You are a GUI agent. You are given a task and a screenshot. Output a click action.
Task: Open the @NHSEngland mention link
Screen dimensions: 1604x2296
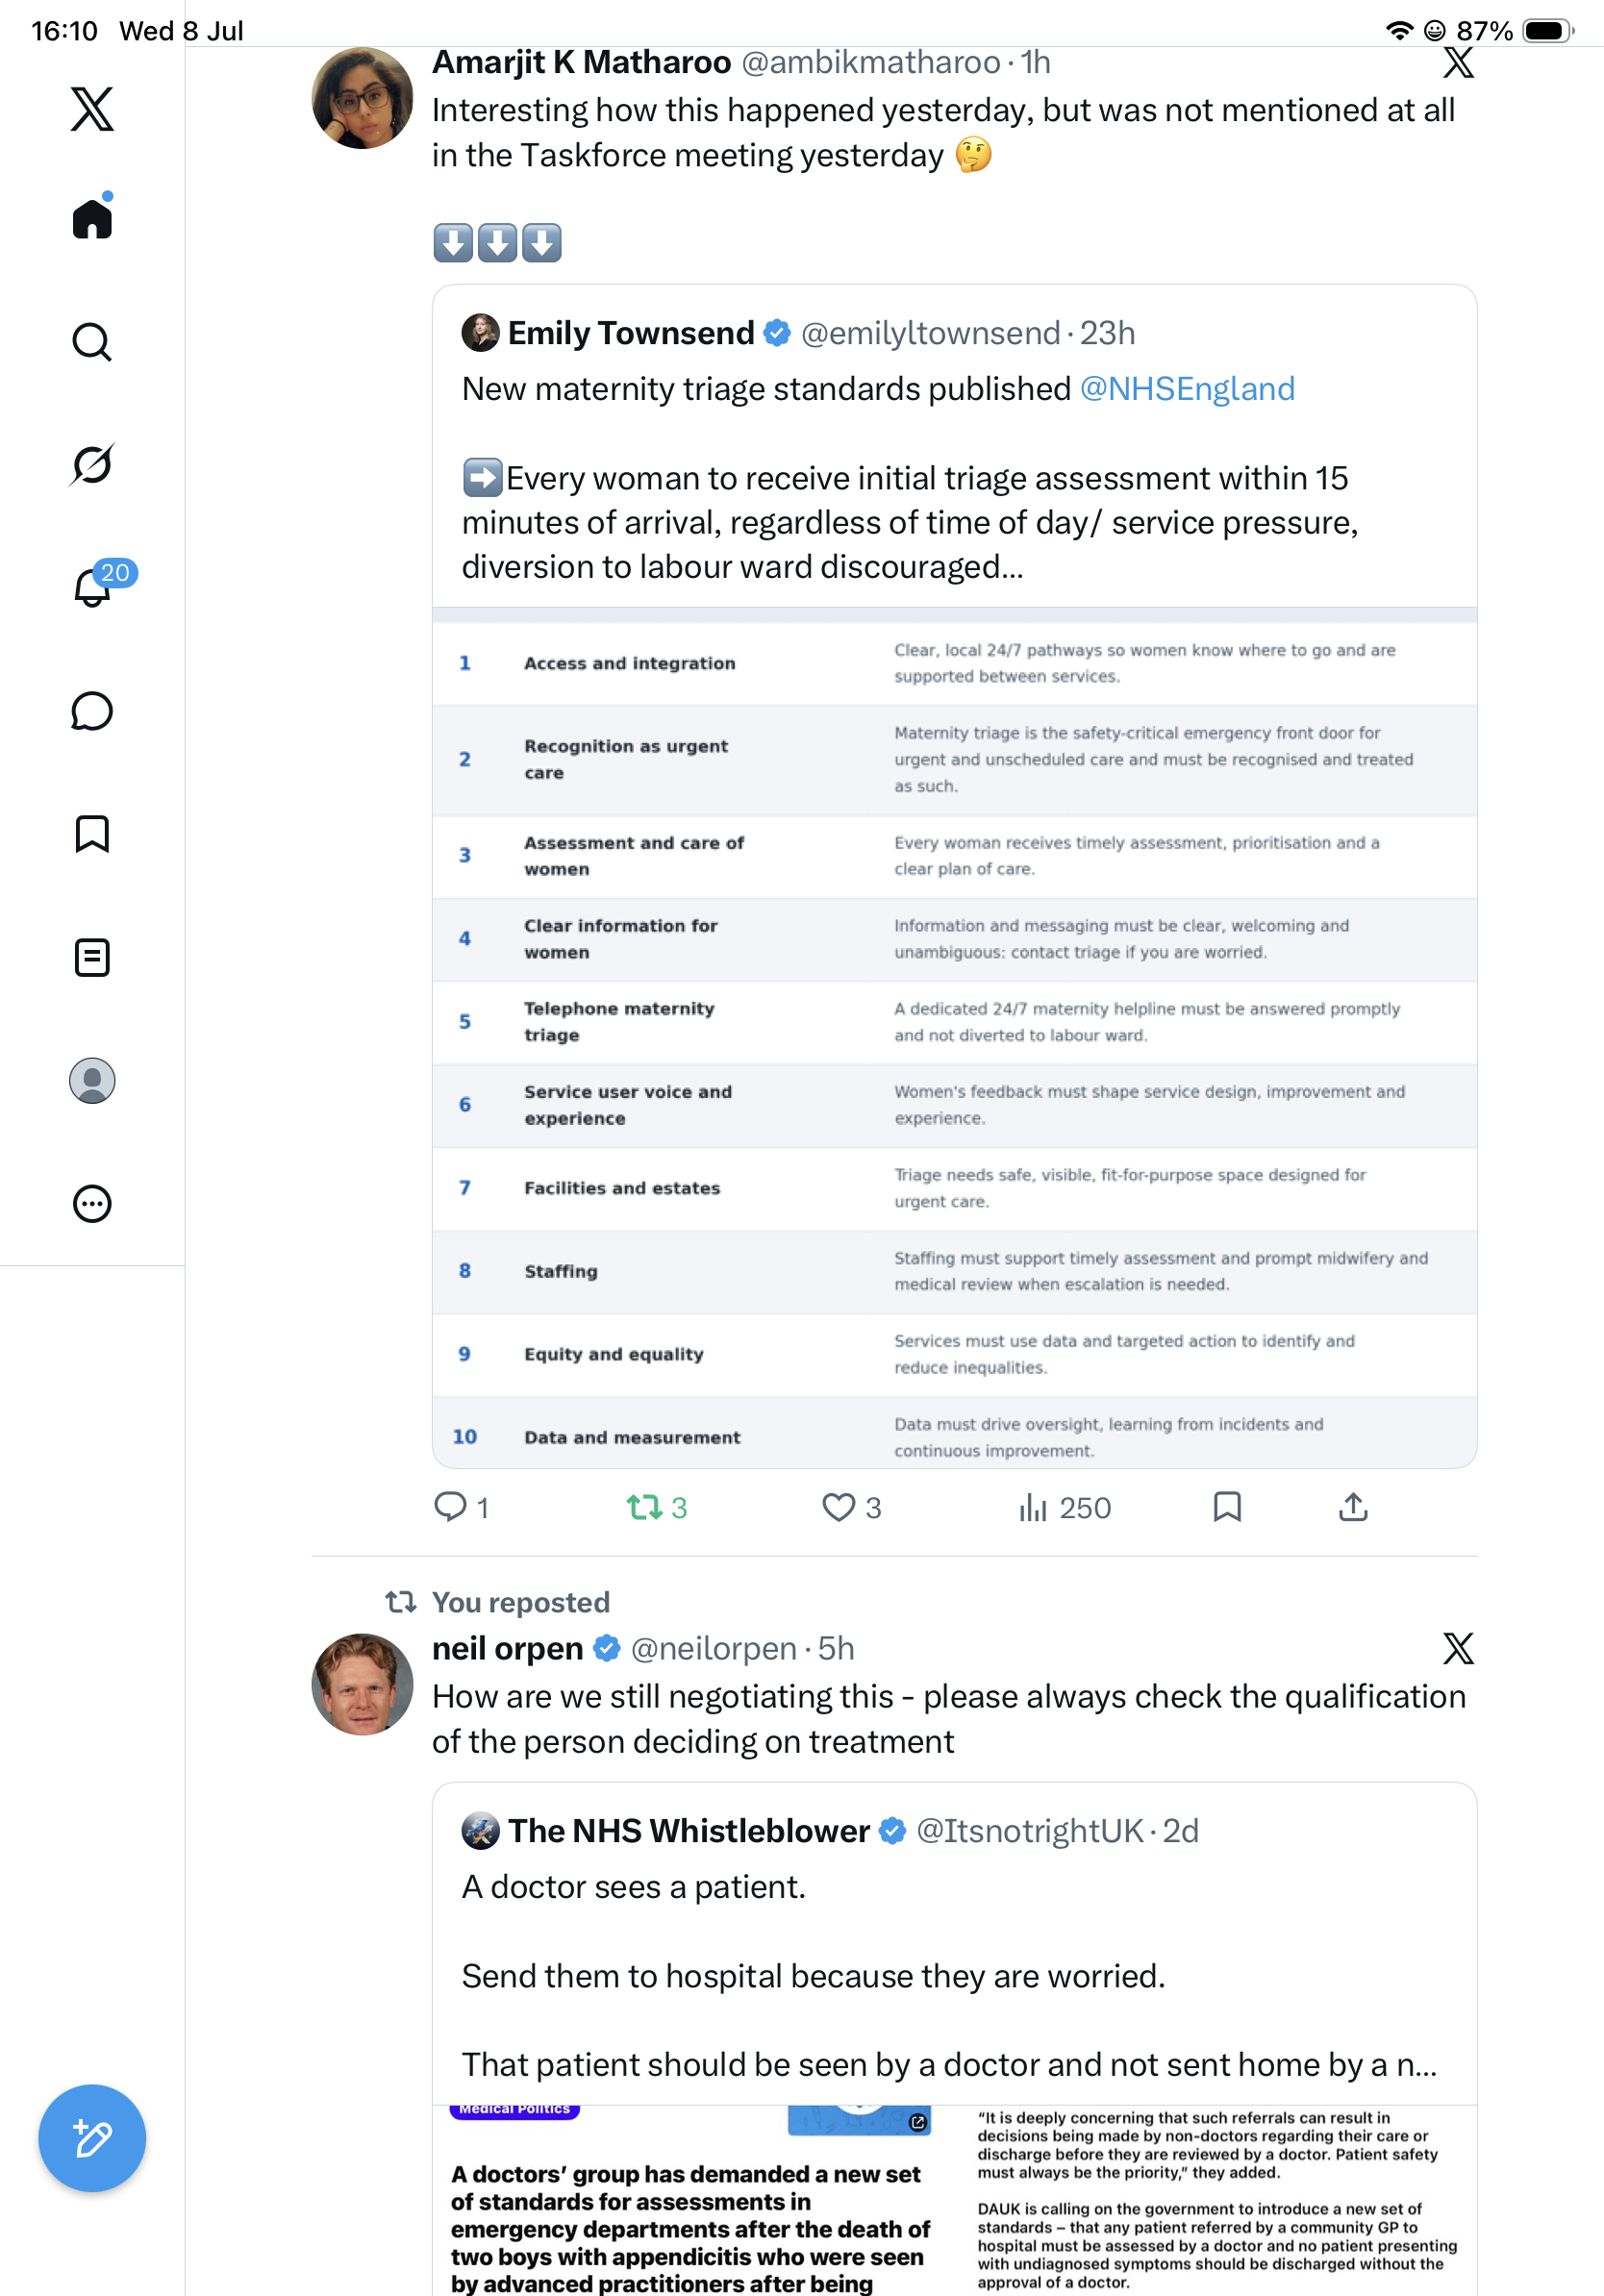1187,388
